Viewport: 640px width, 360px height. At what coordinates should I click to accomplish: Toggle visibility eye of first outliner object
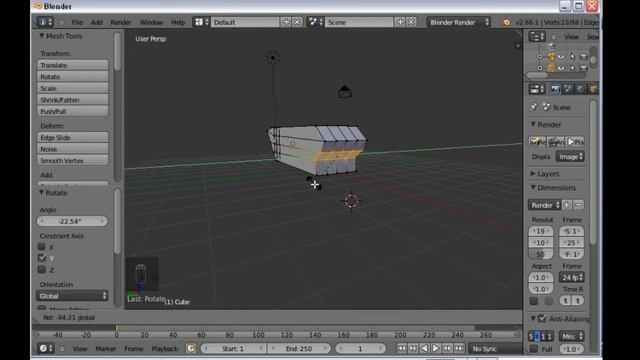[561, 57]
